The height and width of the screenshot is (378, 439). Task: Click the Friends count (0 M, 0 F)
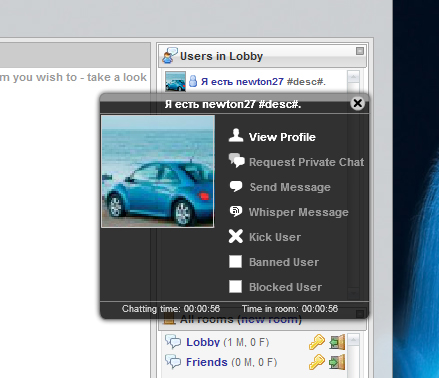click(254, 362)
